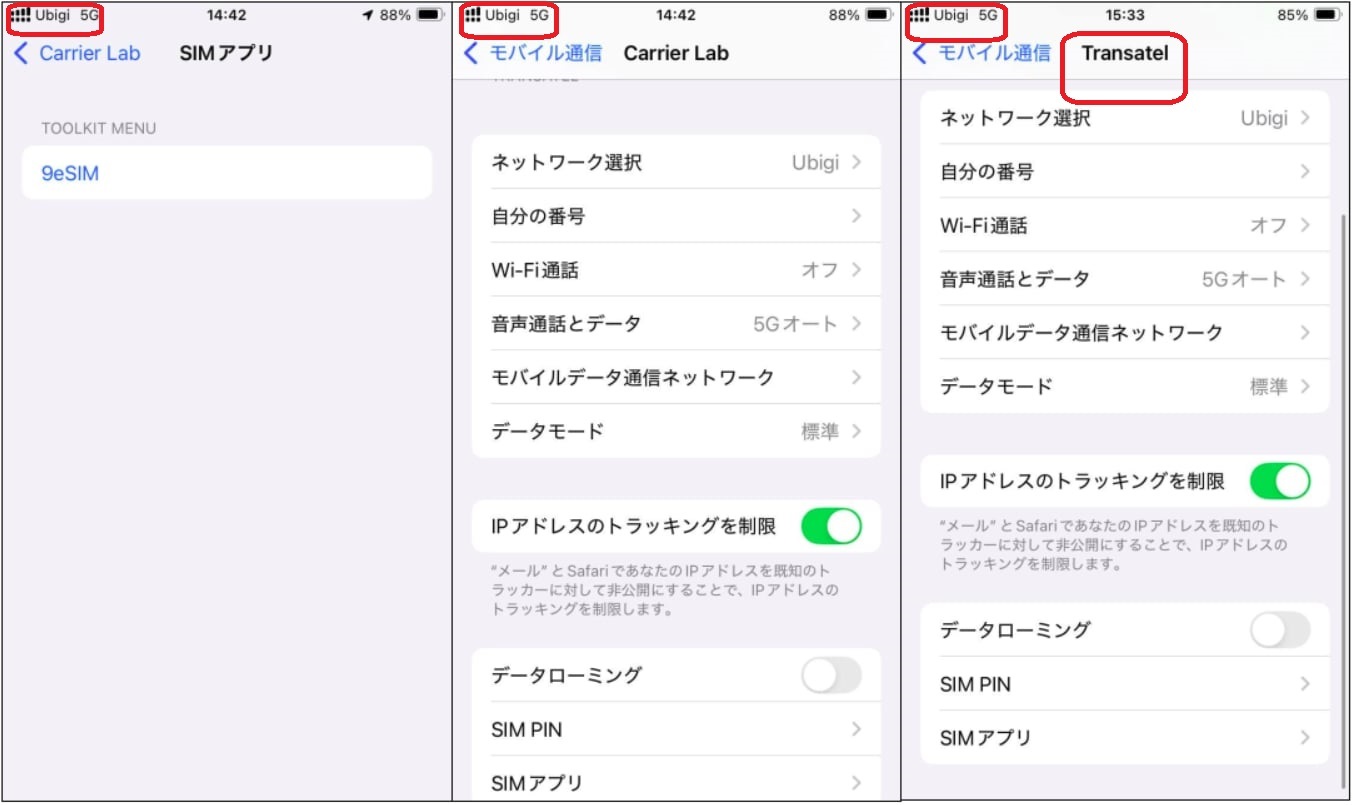Image resolution: width=1353 pixels, height=805 pixels.
Task: Open モバイルデータ通信ネットワーク on Carrier Lab screen
Action: pyautogui.click(x=676, y=377)
